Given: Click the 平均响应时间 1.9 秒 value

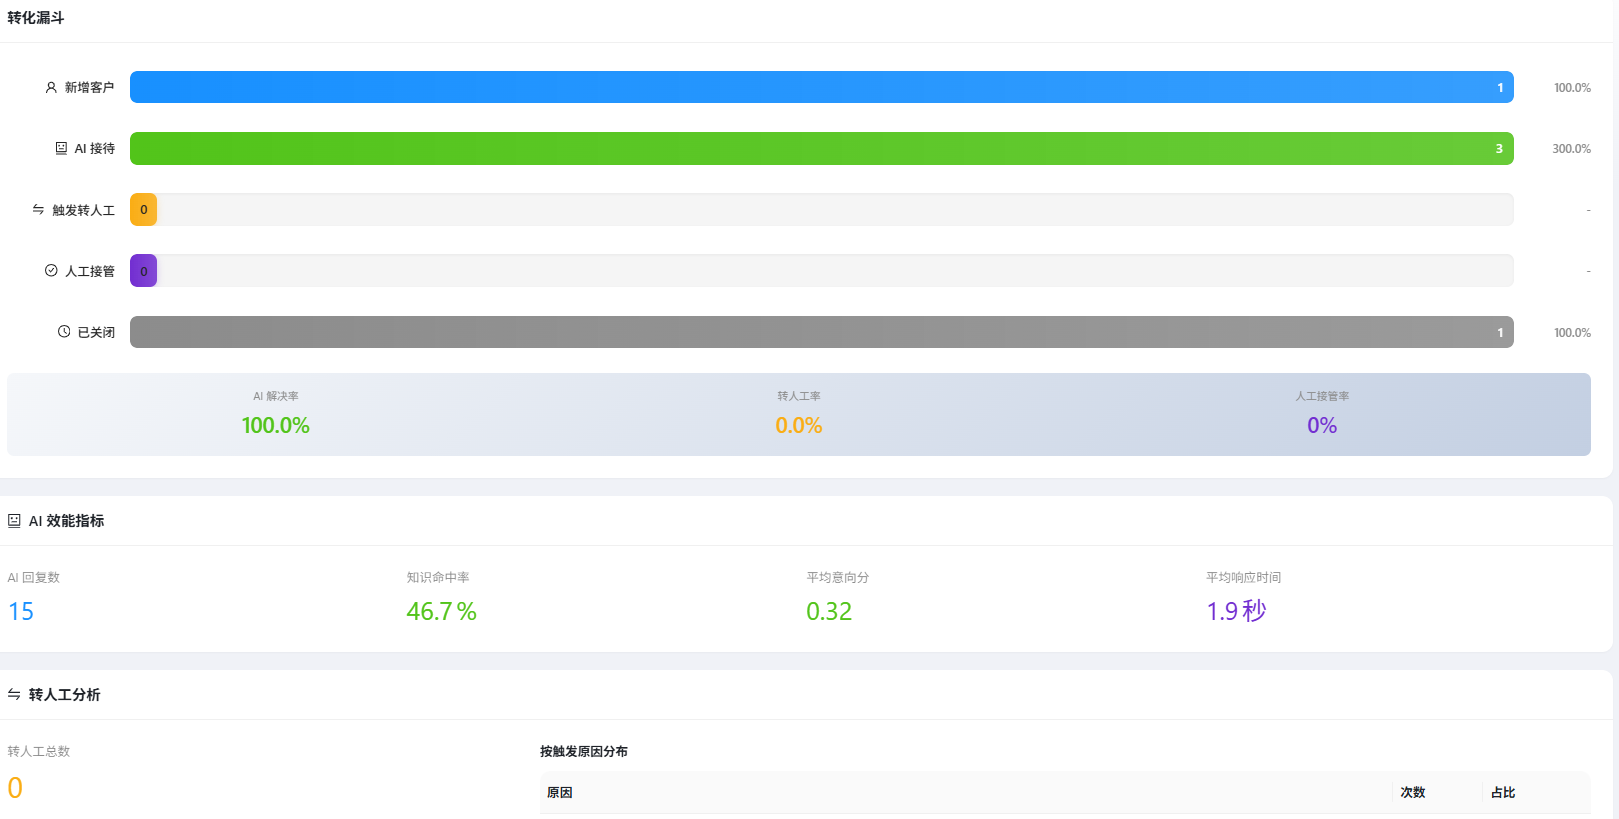Looking at the screenshot, I should click(x=1236, y=611).
